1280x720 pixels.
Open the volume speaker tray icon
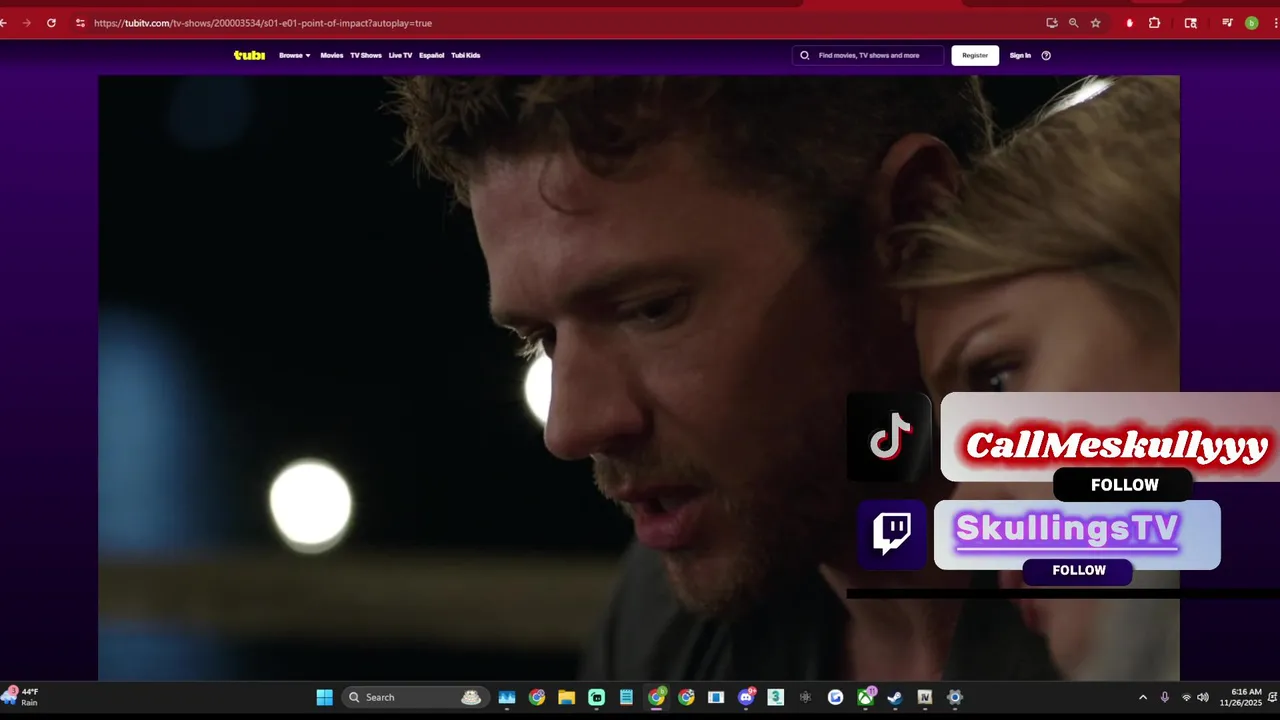(1203, 697)
